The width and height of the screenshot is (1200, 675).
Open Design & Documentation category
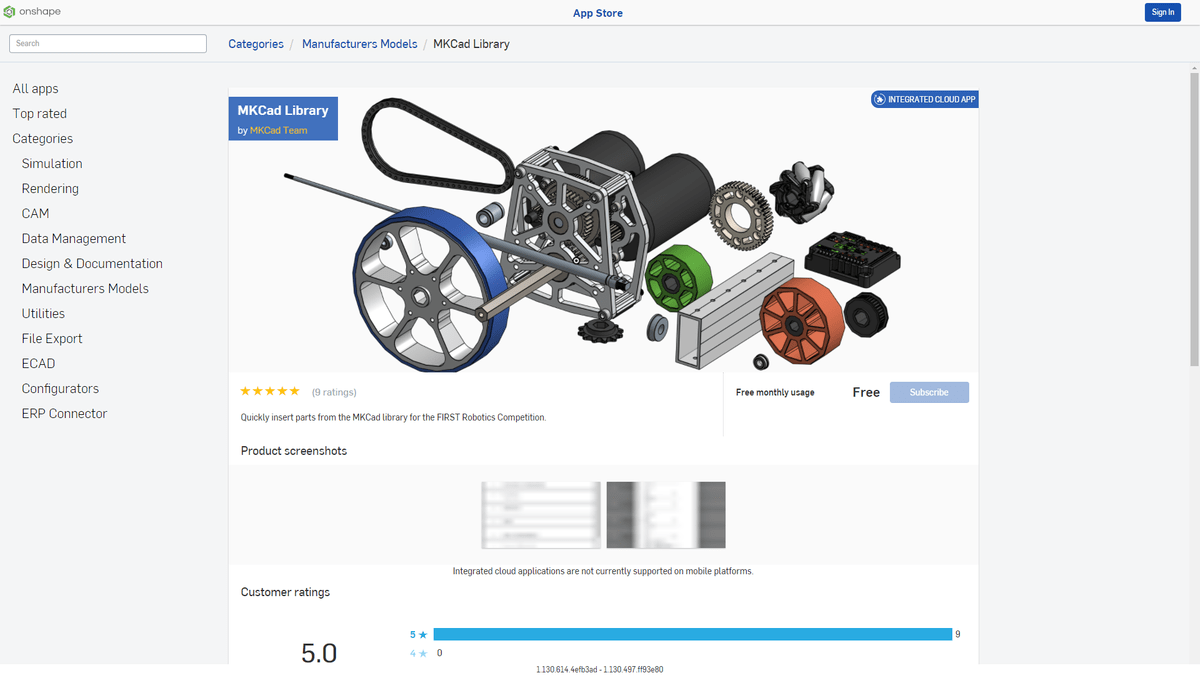pyautogui.click(x=92, y=264)
